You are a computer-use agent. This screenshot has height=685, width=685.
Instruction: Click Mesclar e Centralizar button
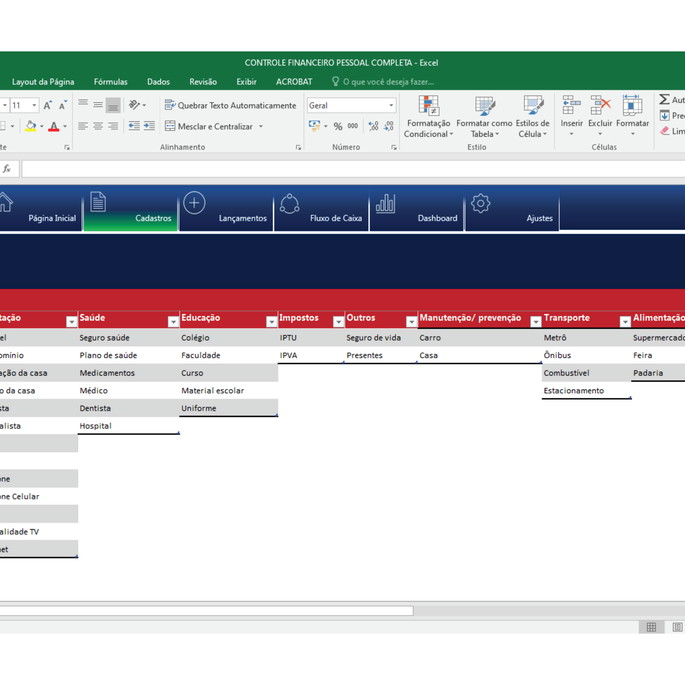click(x=209, y=126)
